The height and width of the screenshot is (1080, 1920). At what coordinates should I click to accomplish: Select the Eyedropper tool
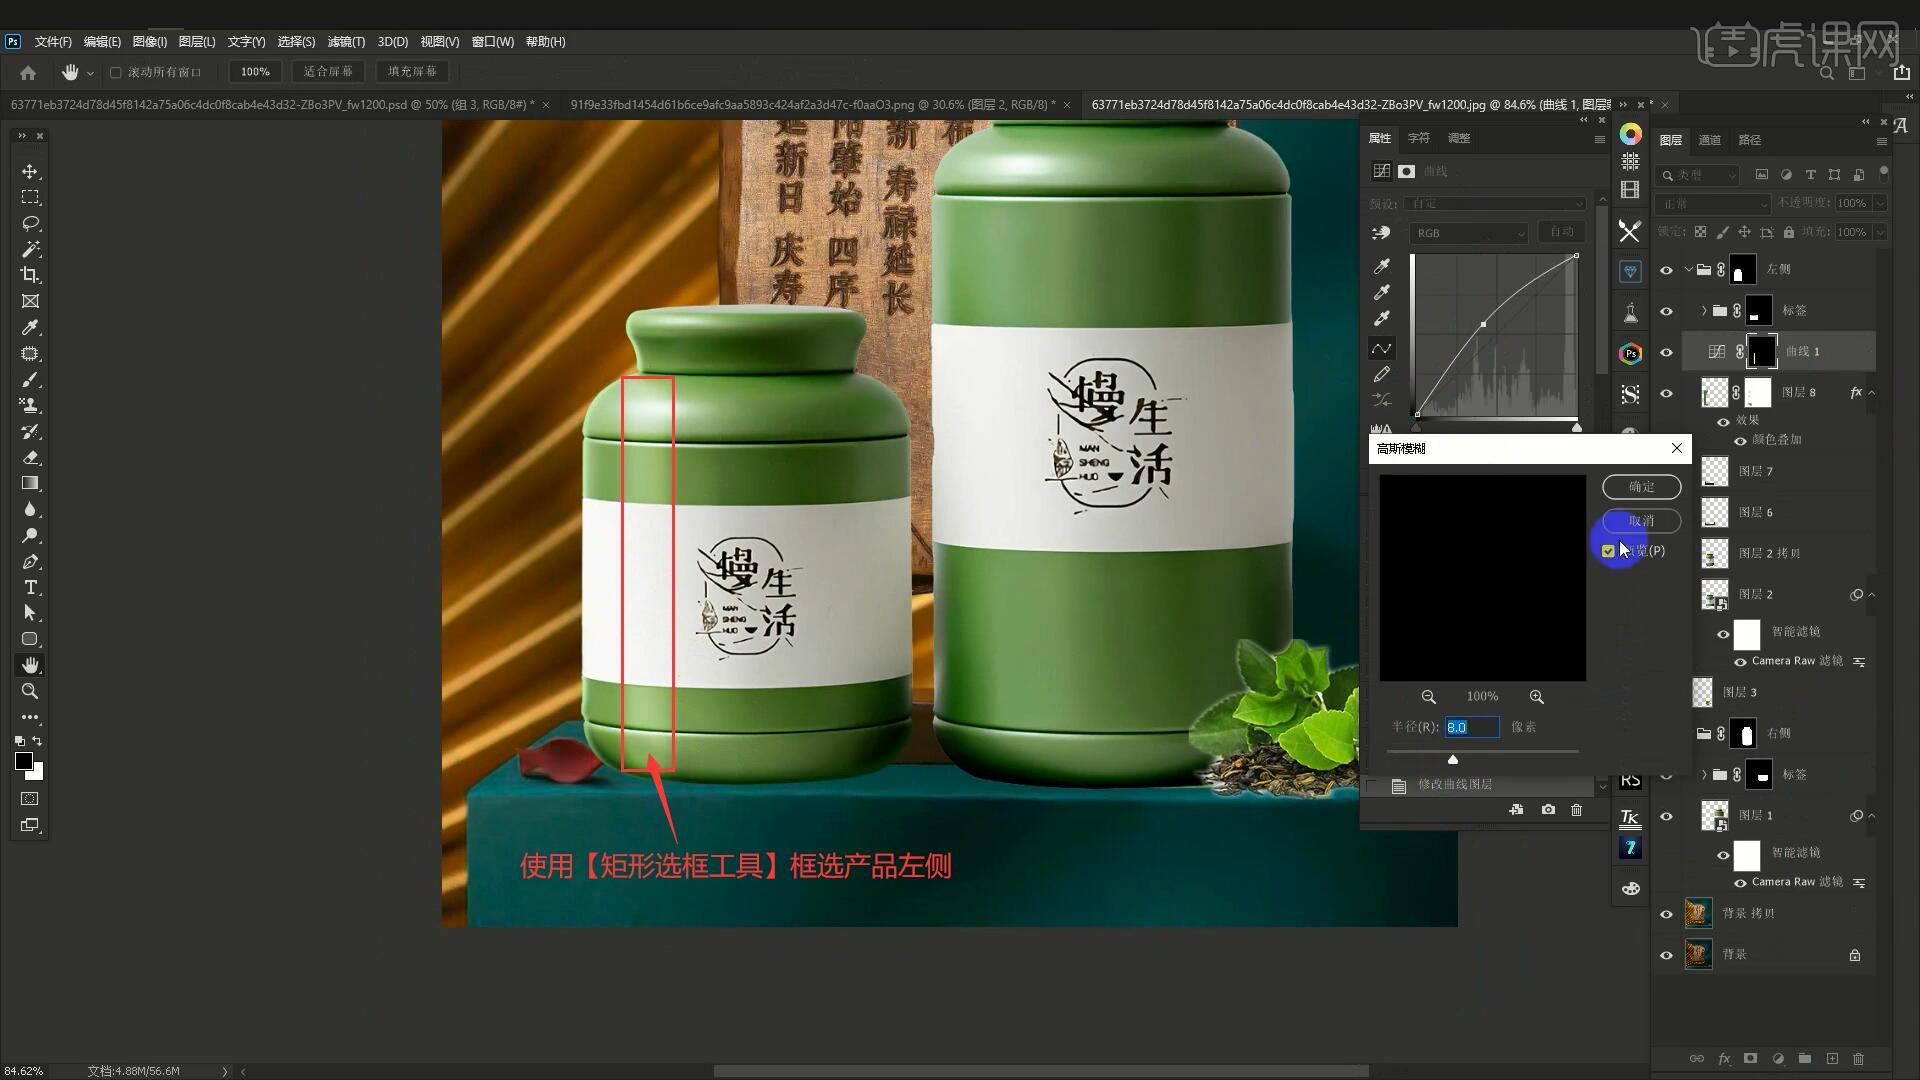pyautogui.click(x=30, y=327)
